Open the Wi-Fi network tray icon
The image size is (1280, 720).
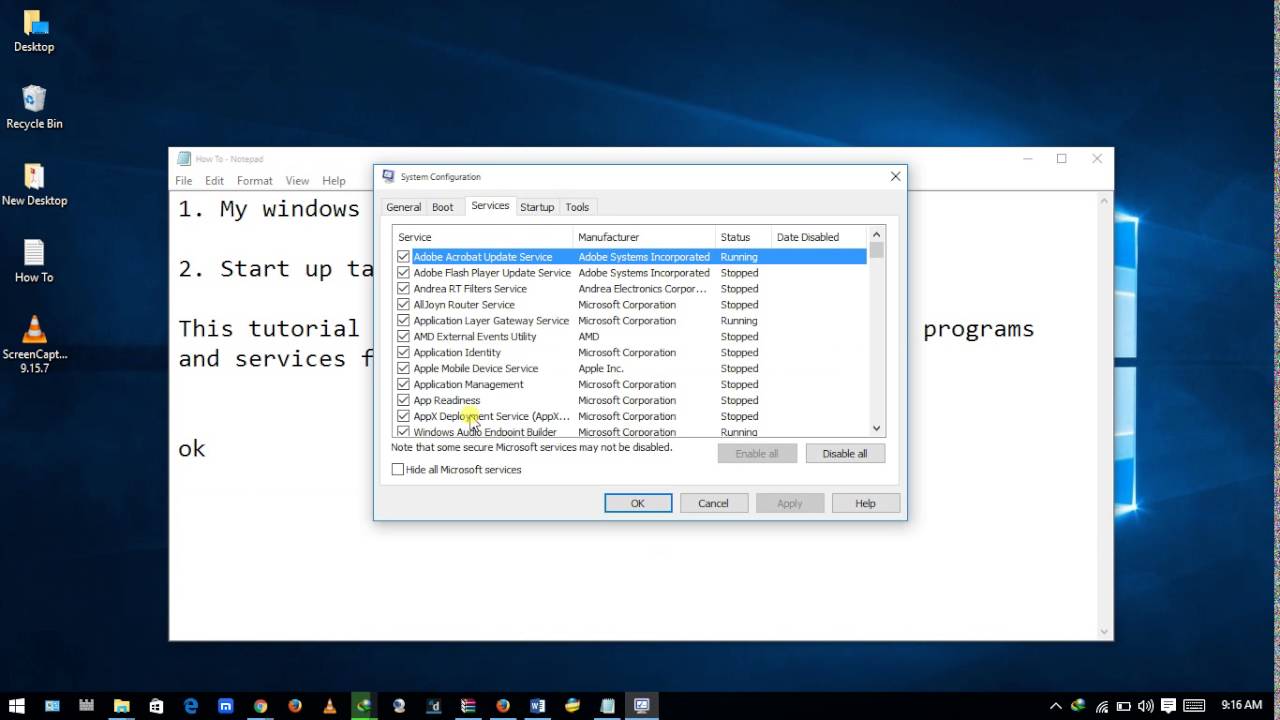1103,706
